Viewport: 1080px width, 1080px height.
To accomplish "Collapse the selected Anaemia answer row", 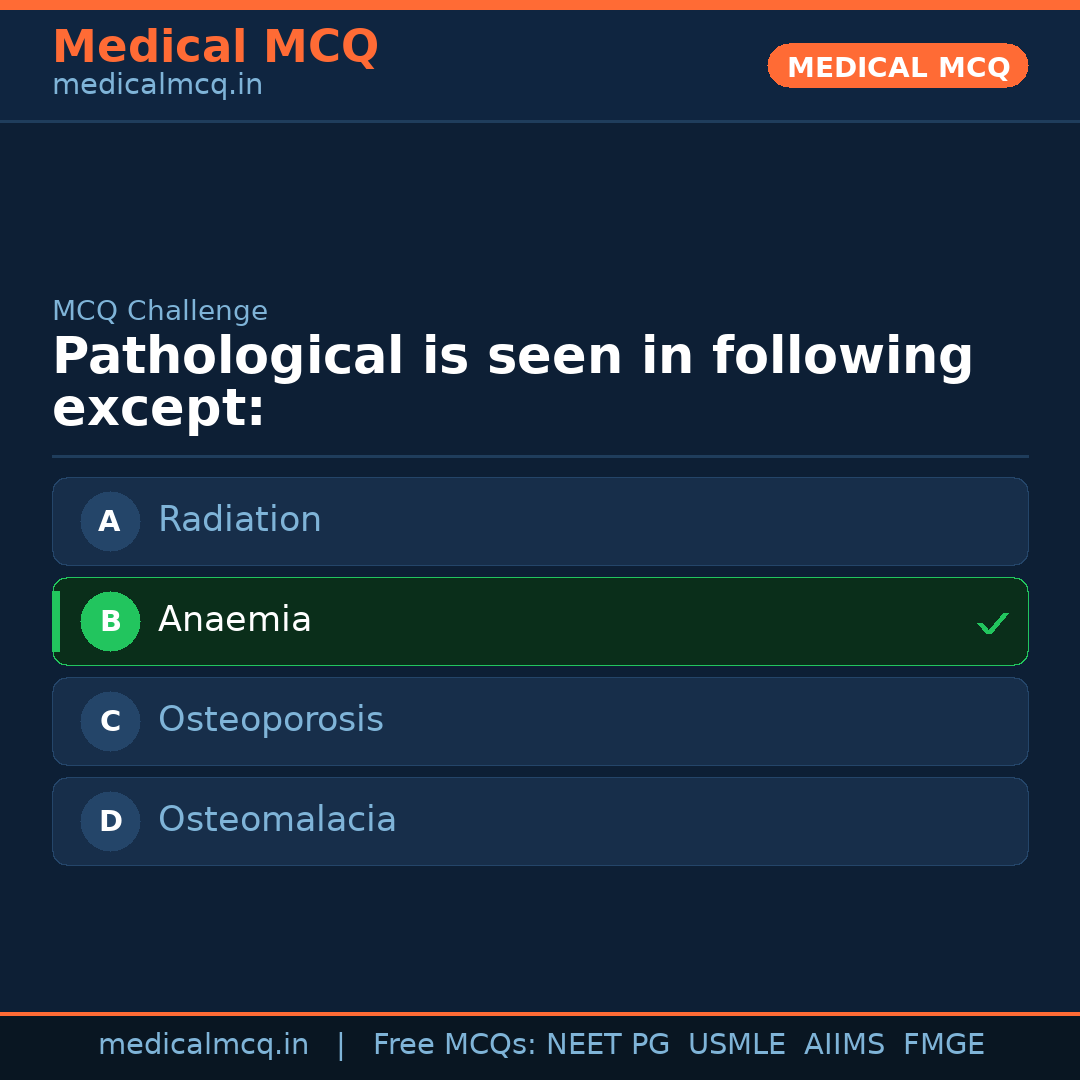I will tap(540, 621).
